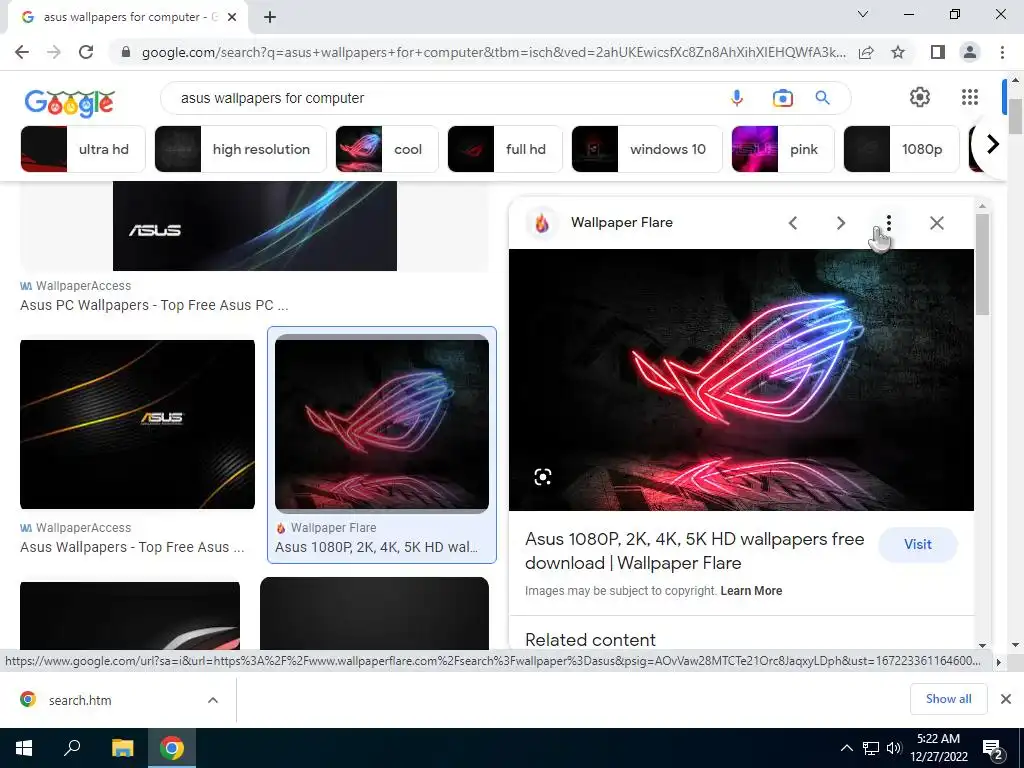View site information lock icon

[126, 52]
